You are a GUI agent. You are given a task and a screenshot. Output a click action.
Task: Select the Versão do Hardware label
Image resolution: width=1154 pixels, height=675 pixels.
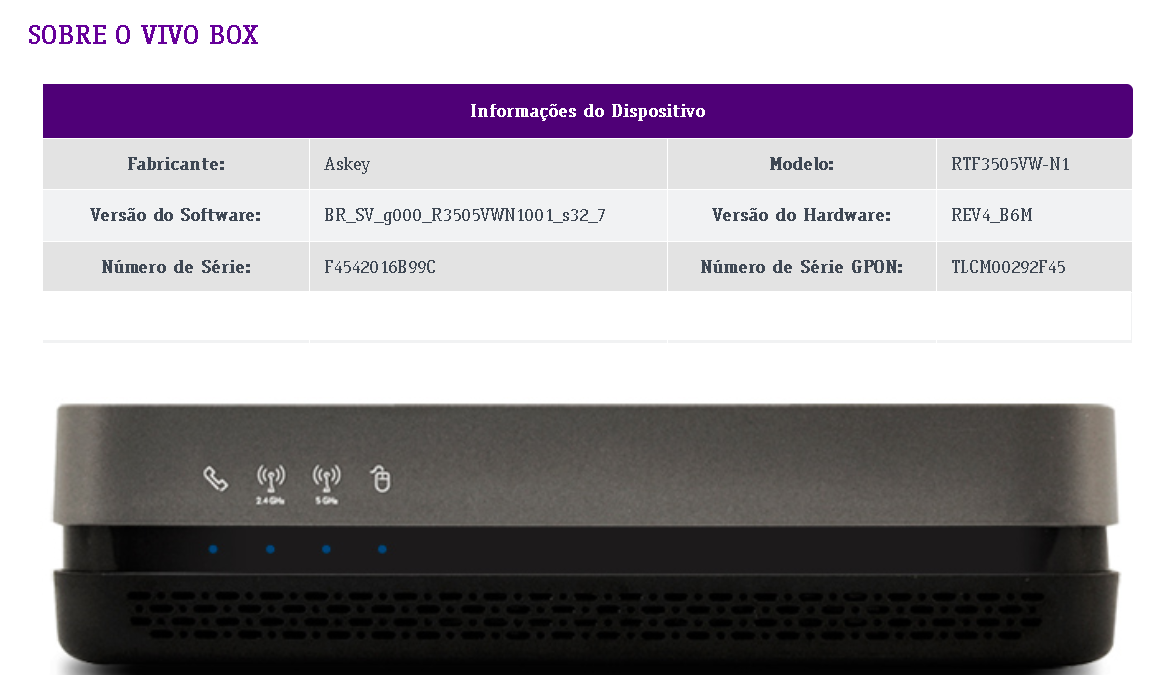tap(801, 215)
